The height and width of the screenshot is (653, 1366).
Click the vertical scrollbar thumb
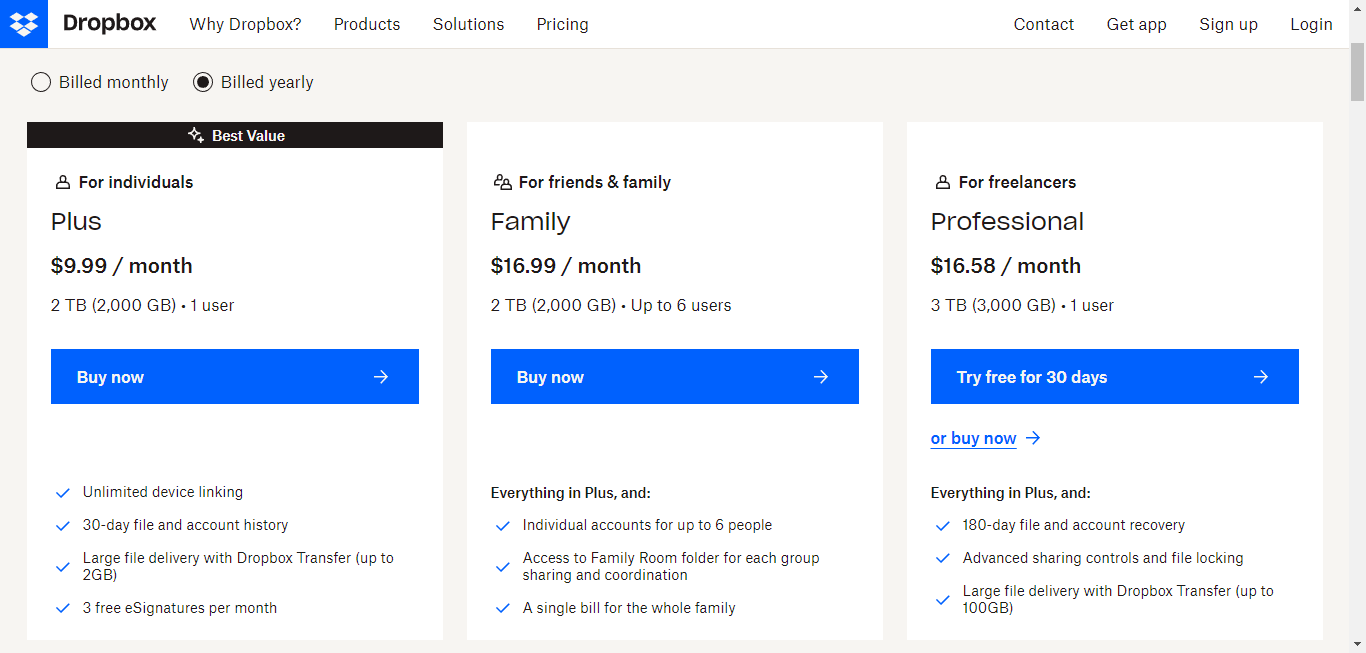point(1357,70)
